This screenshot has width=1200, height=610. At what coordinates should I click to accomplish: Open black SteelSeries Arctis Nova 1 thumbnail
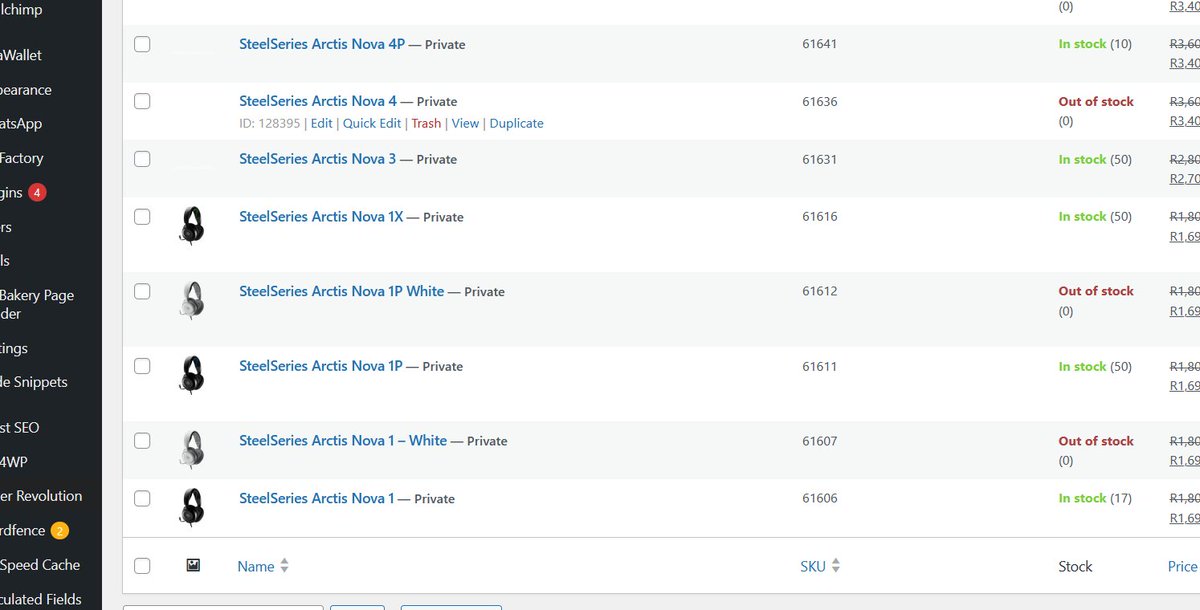pos(192,507)
